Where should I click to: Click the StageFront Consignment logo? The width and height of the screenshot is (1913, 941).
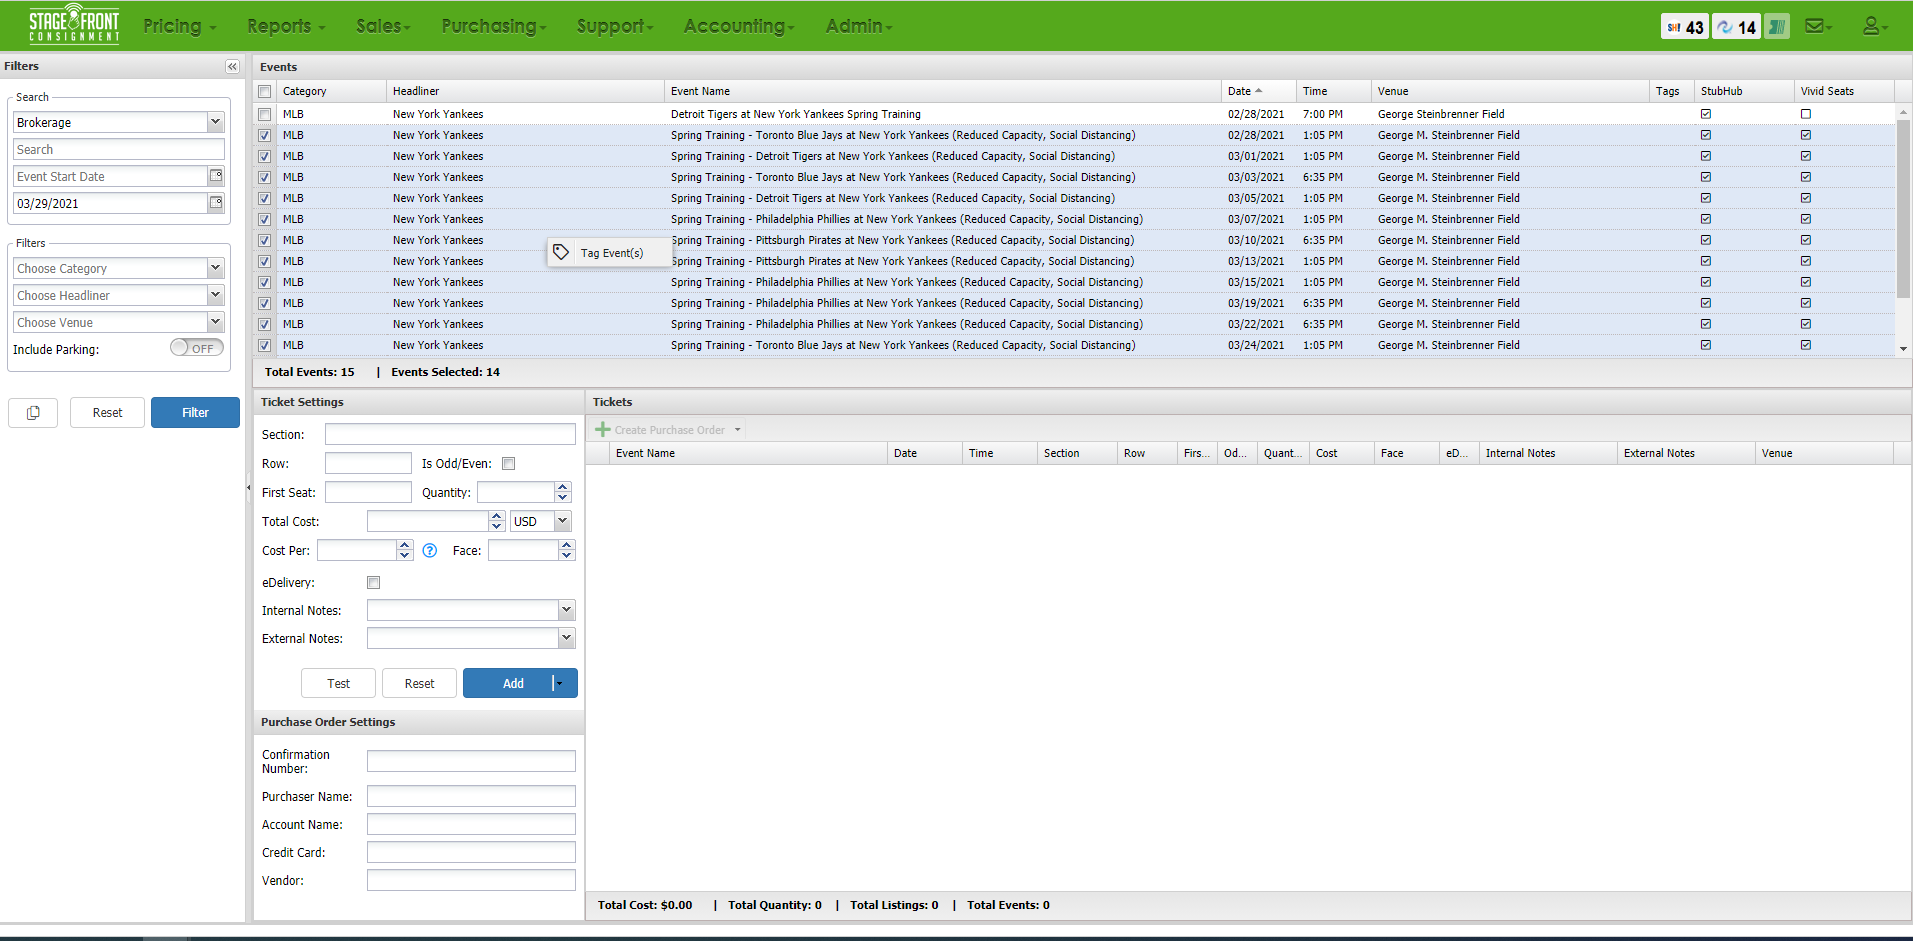click(74, 25)
